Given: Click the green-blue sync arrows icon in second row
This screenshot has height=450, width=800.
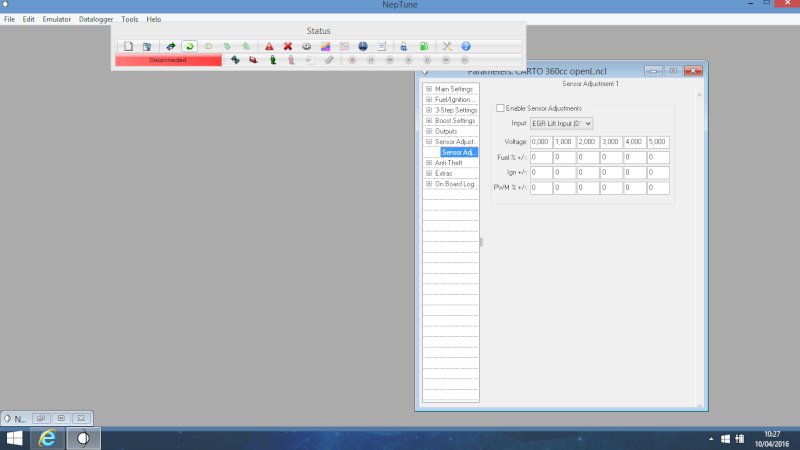Looking at the screenshot, I should point(235,60).
